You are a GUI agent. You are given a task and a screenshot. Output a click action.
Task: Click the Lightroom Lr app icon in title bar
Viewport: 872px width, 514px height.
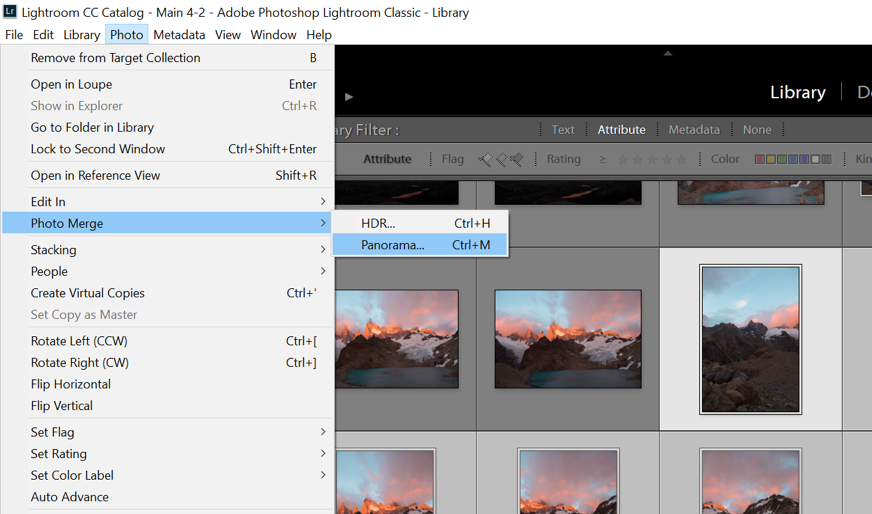coord(9,12)
